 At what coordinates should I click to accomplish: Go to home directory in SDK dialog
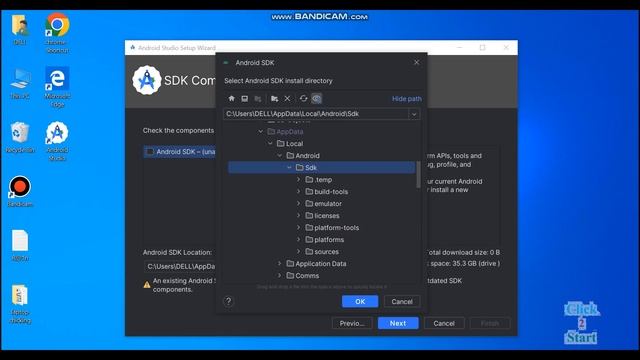click(x=231, y=98)
